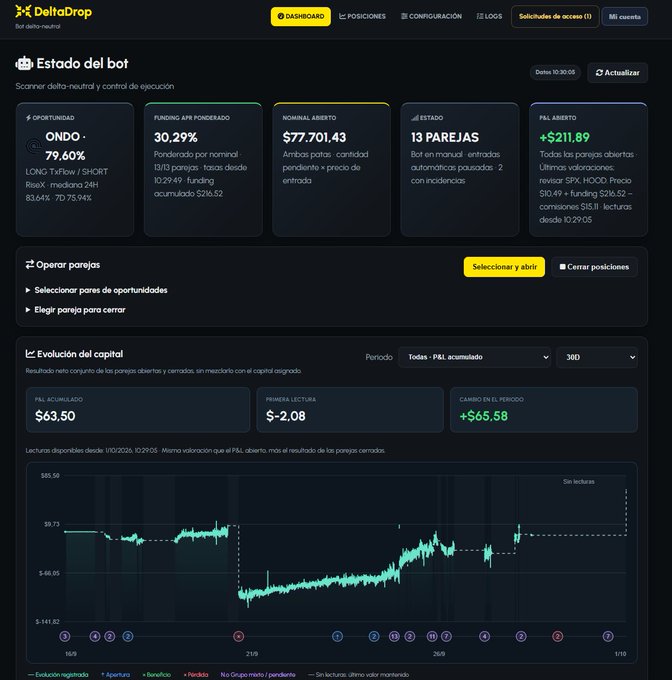Click the $-2,08 primera lectura value

[286, 416]
